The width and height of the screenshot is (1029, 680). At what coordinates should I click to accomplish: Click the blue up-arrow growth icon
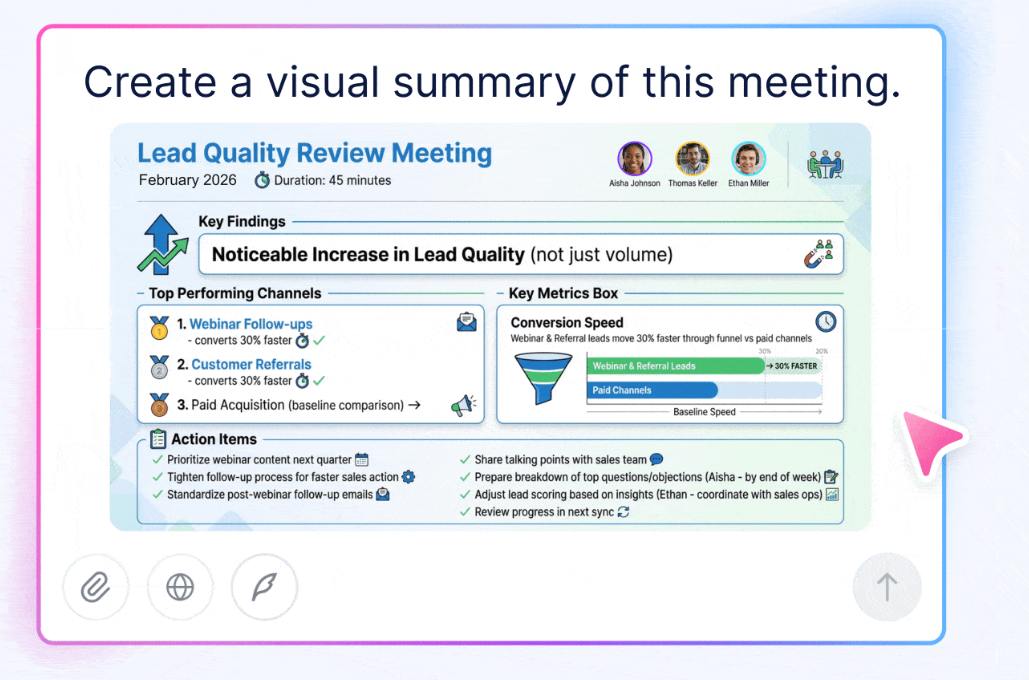click(x=161, y=244)
